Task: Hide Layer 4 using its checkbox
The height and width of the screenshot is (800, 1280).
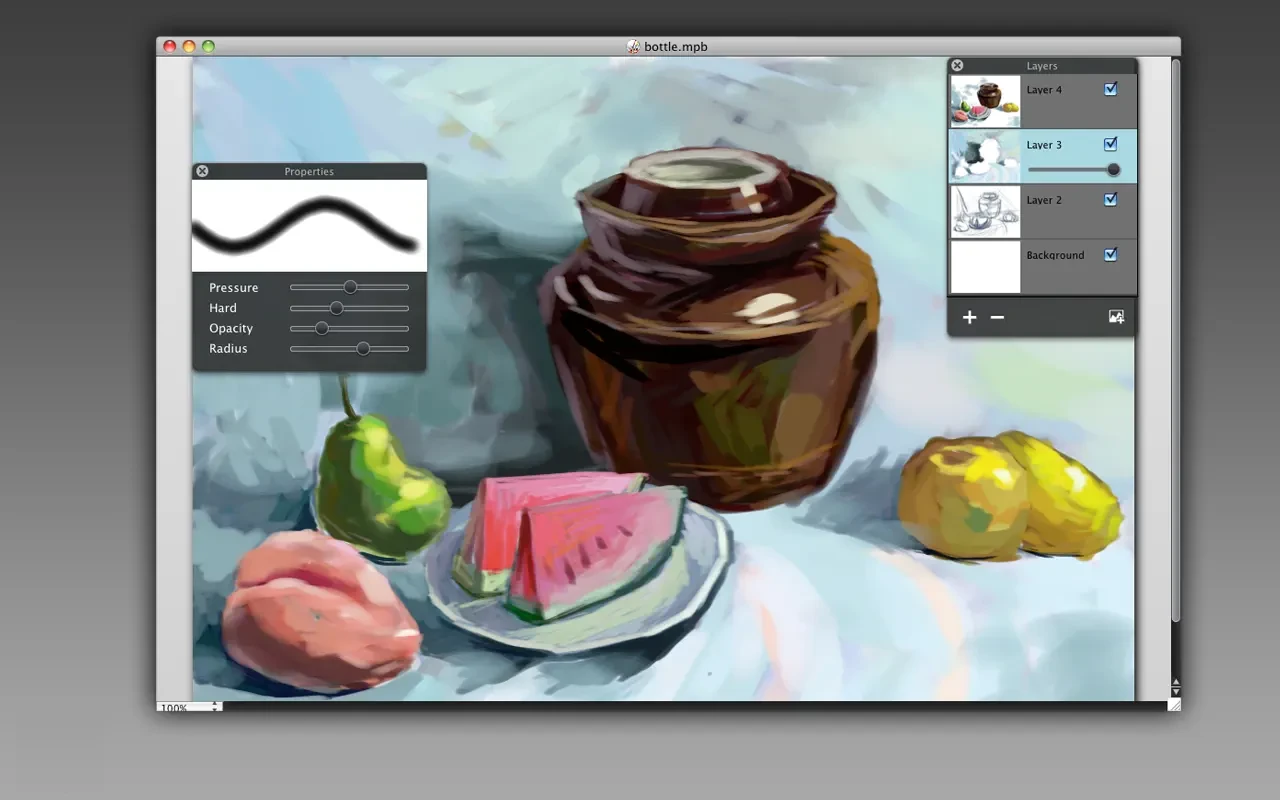Action: pyautogui.click(x=1110, y=89)
